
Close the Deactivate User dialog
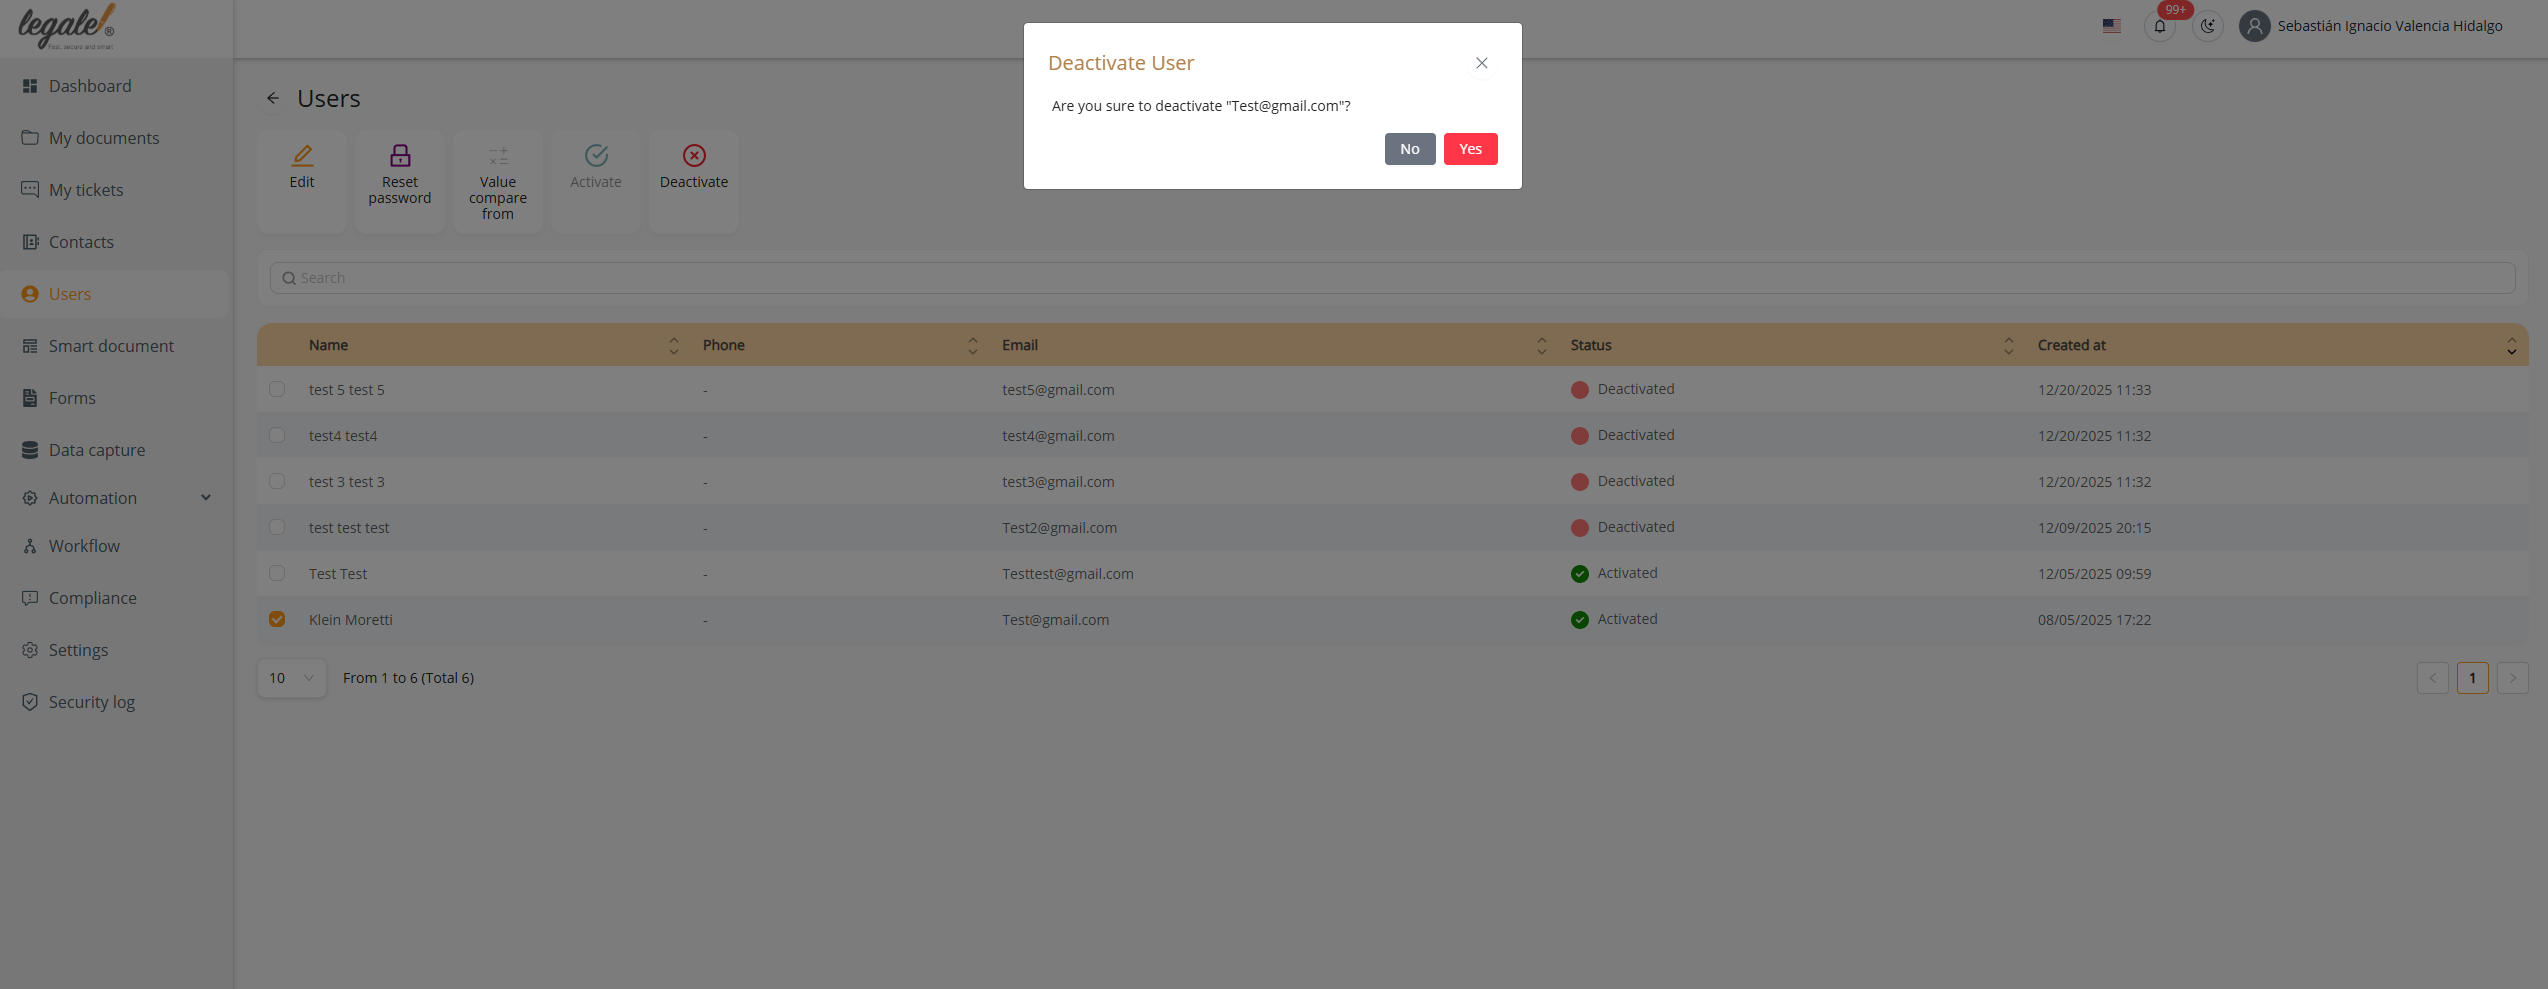tap(1482, 63)
